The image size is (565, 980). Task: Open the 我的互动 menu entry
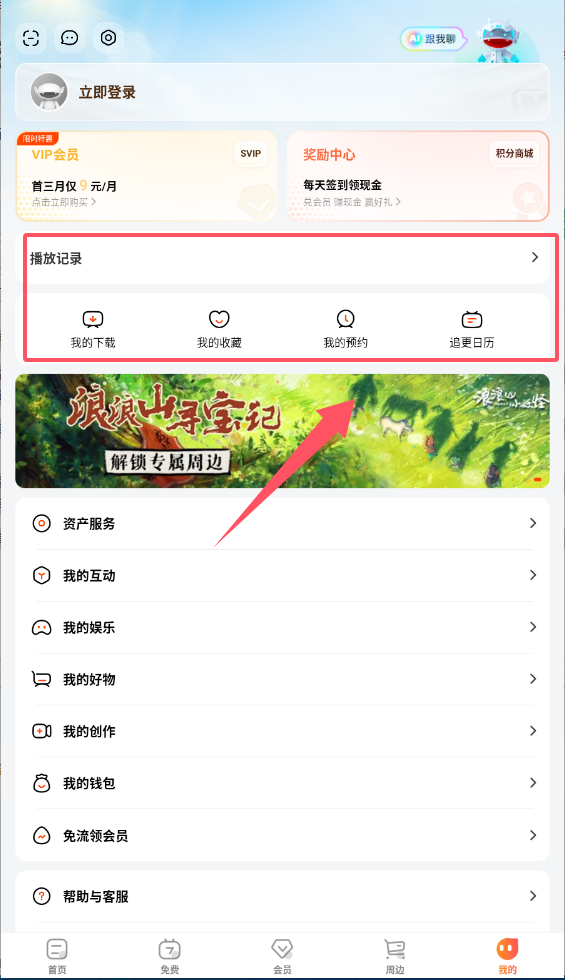[282, 576]
